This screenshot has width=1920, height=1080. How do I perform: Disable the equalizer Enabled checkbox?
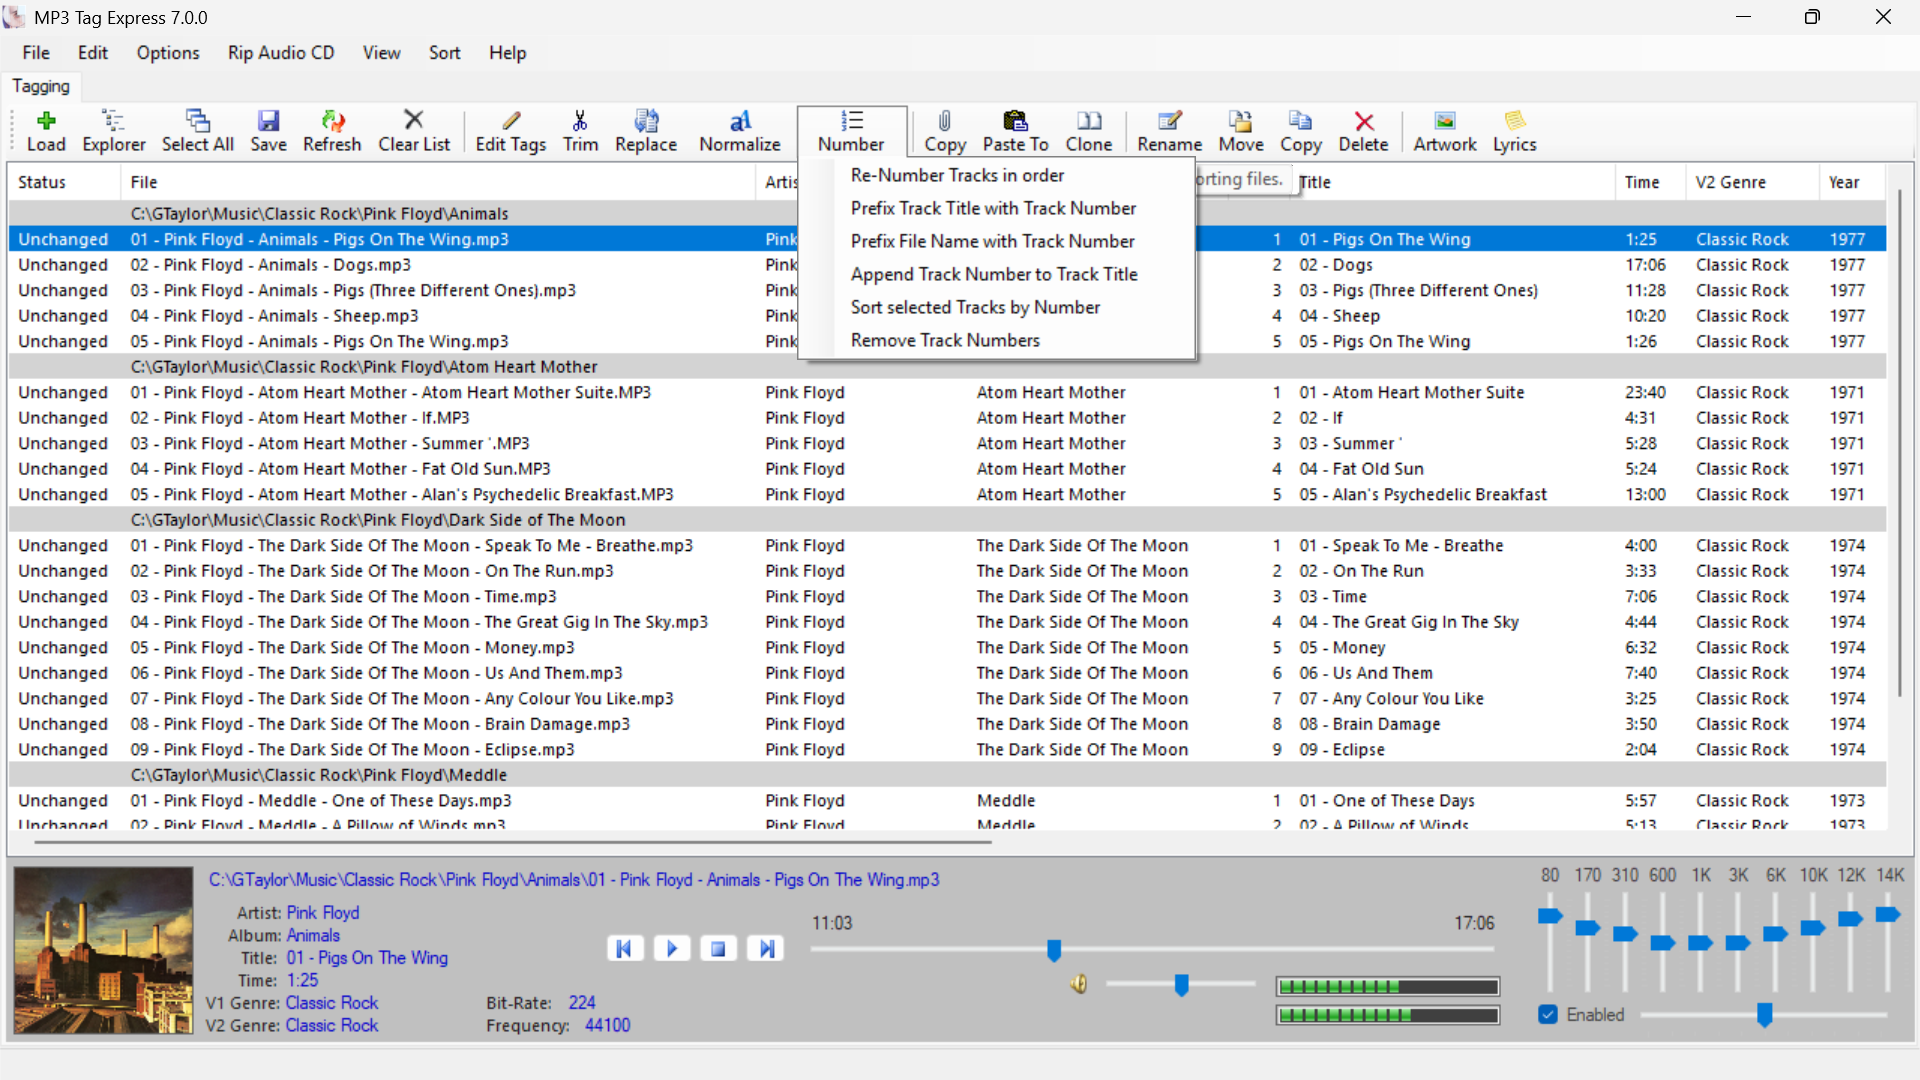coord(1548,1015)
